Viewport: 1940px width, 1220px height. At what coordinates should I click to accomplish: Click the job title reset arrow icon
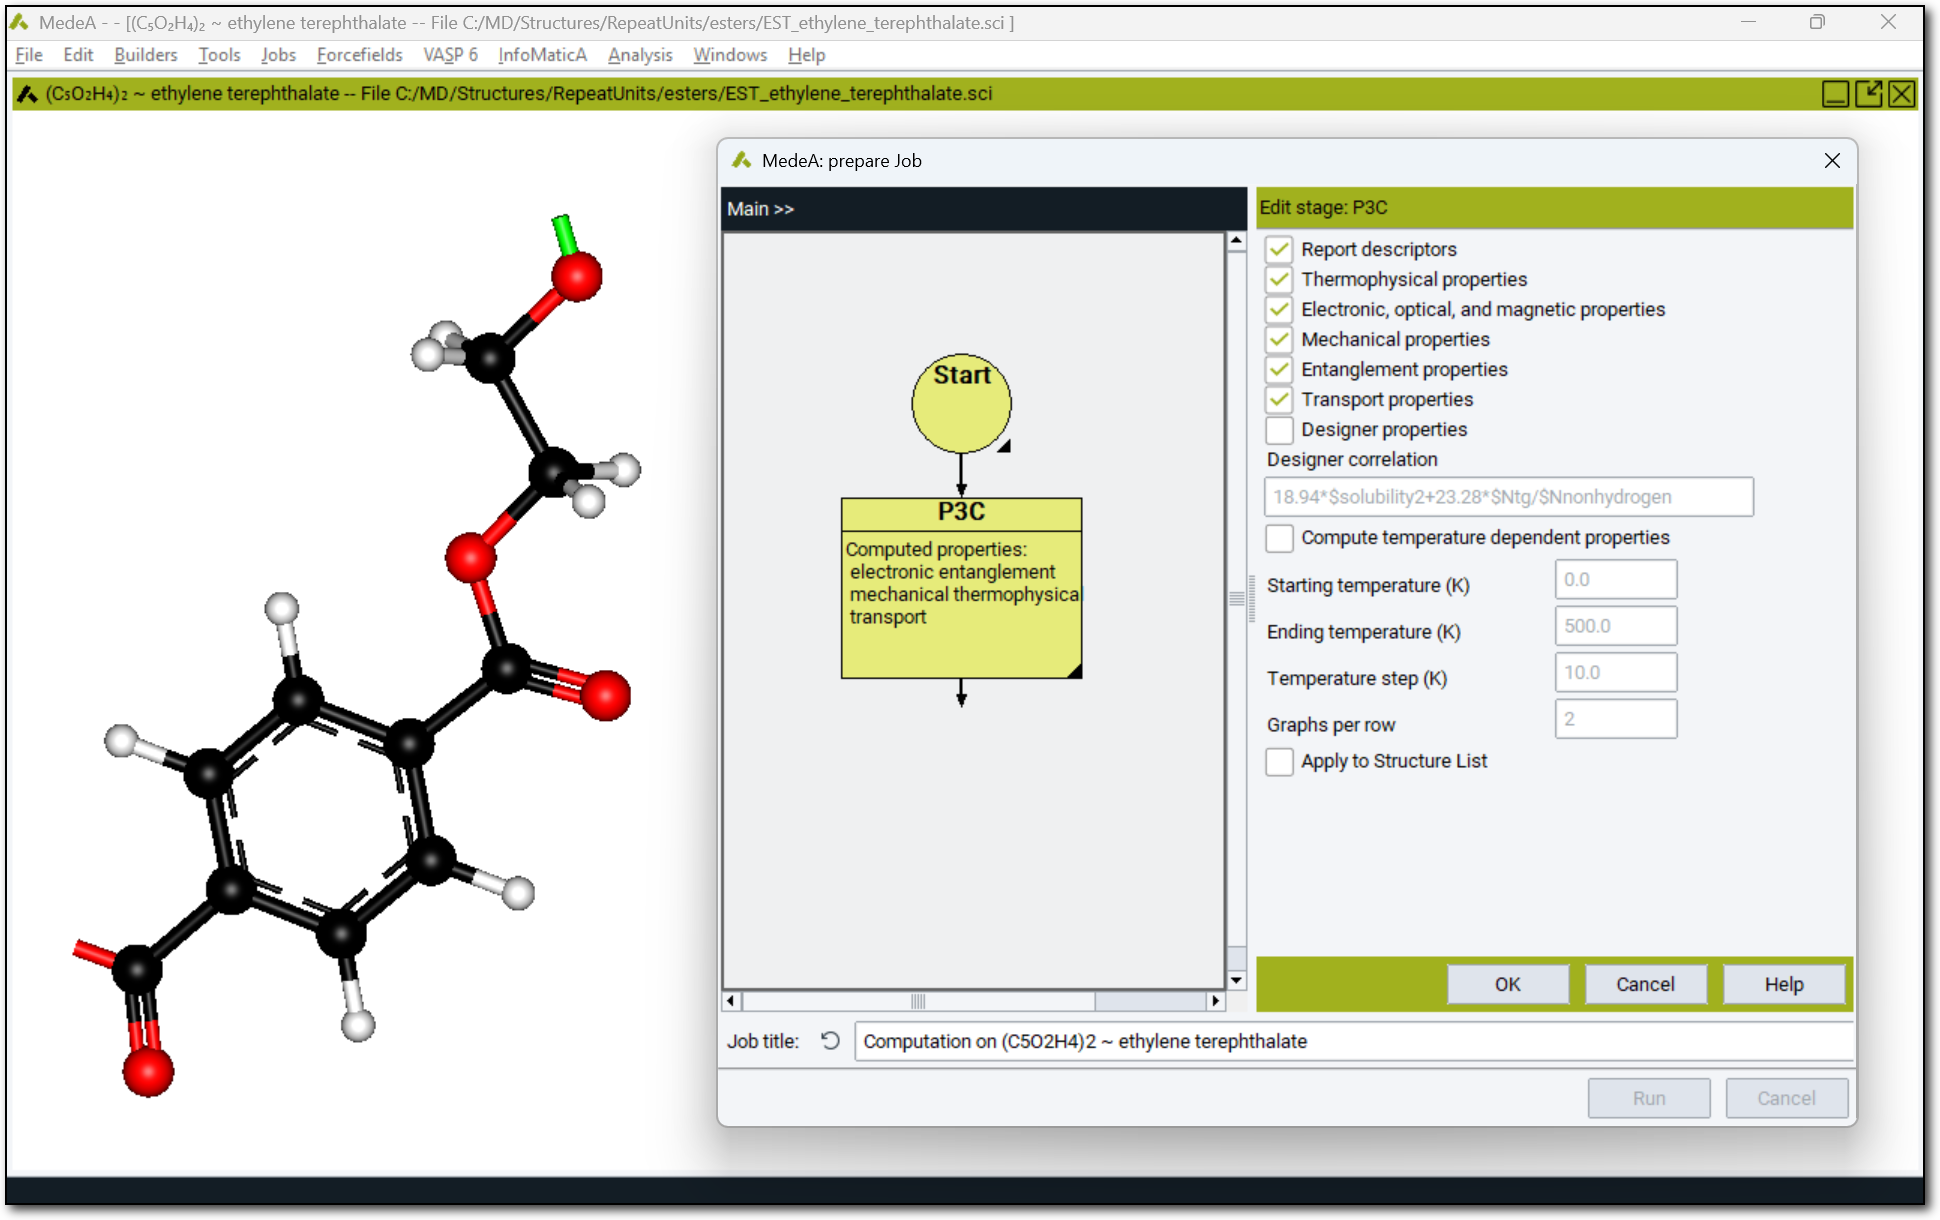[x=830, y=1041]
